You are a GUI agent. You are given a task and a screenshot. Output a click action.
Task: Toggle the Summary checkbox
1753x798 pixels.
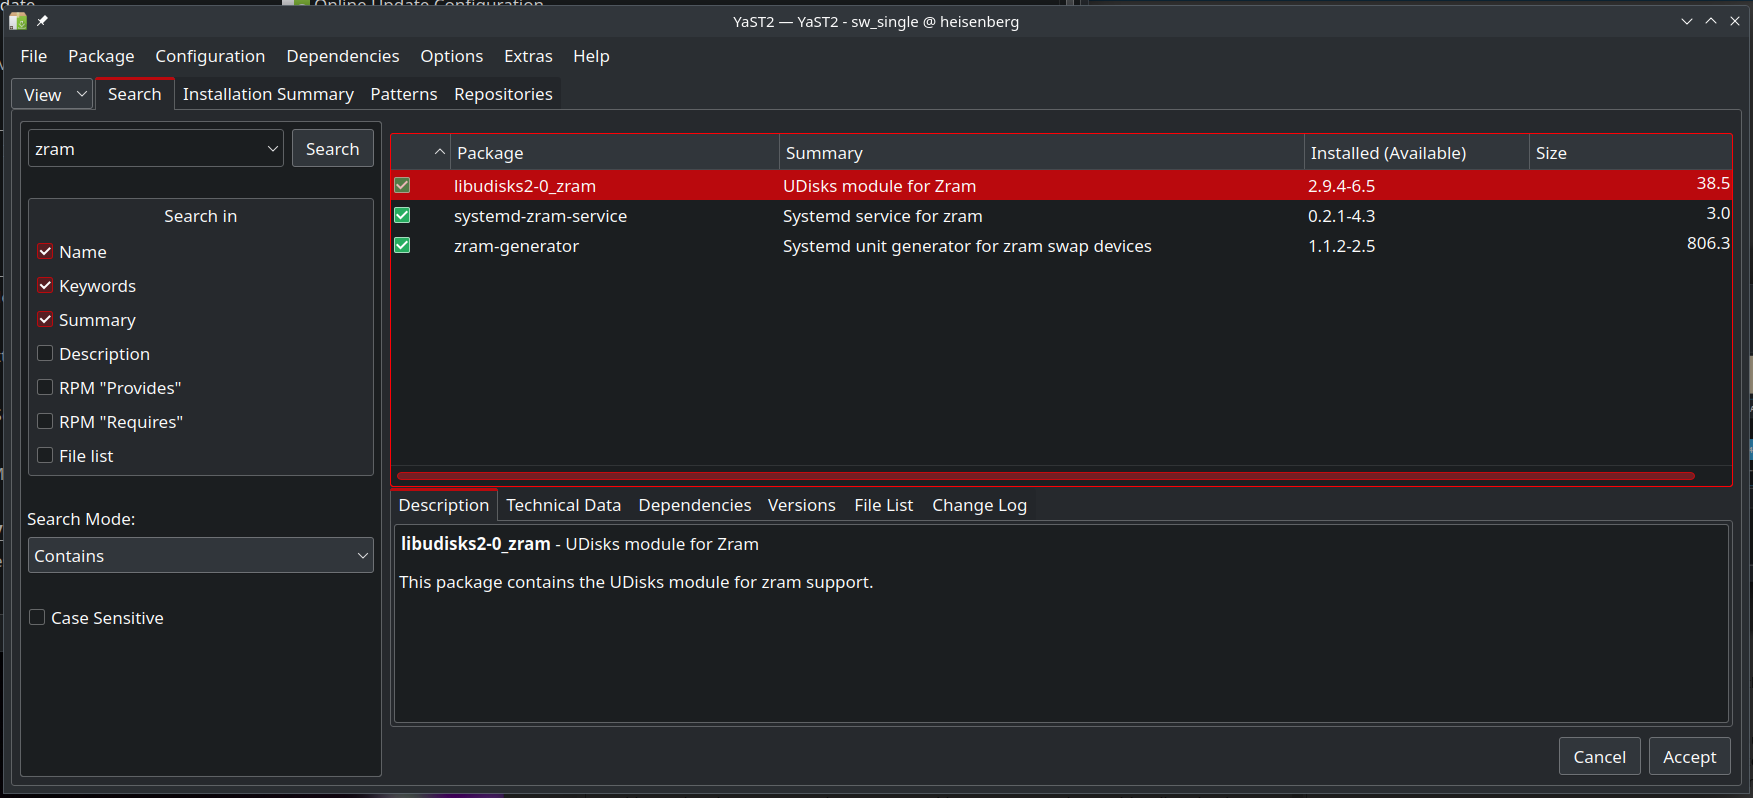(x=45, y=319)
